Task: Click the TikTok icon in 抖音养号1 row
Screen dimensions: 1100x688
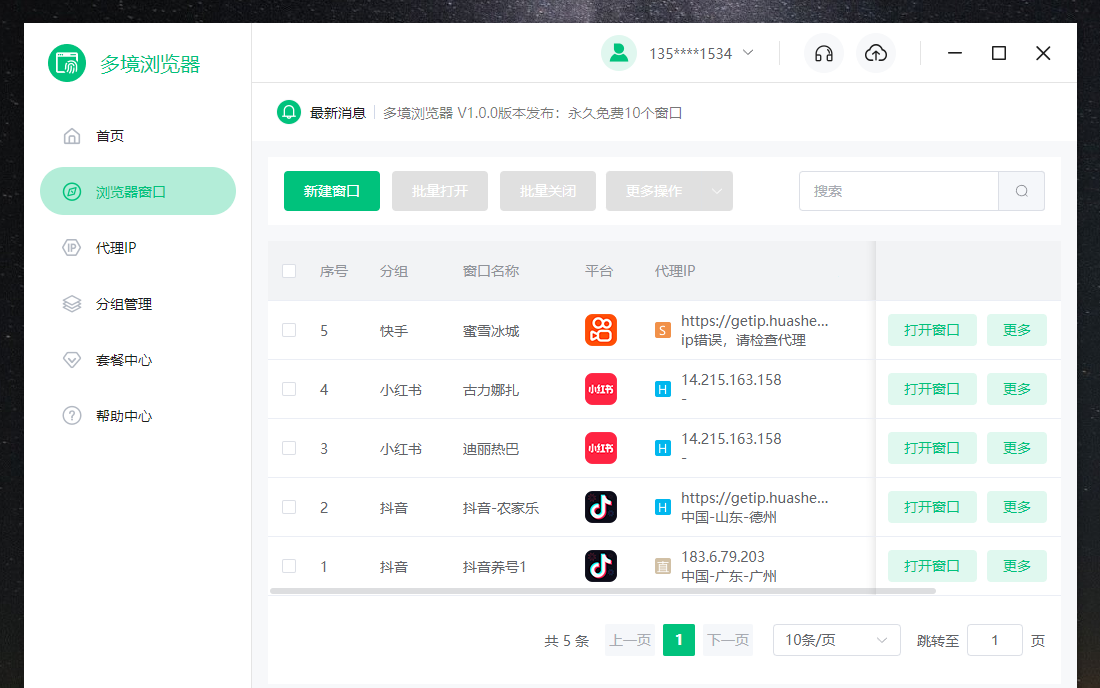Action: tap(601, 565)
